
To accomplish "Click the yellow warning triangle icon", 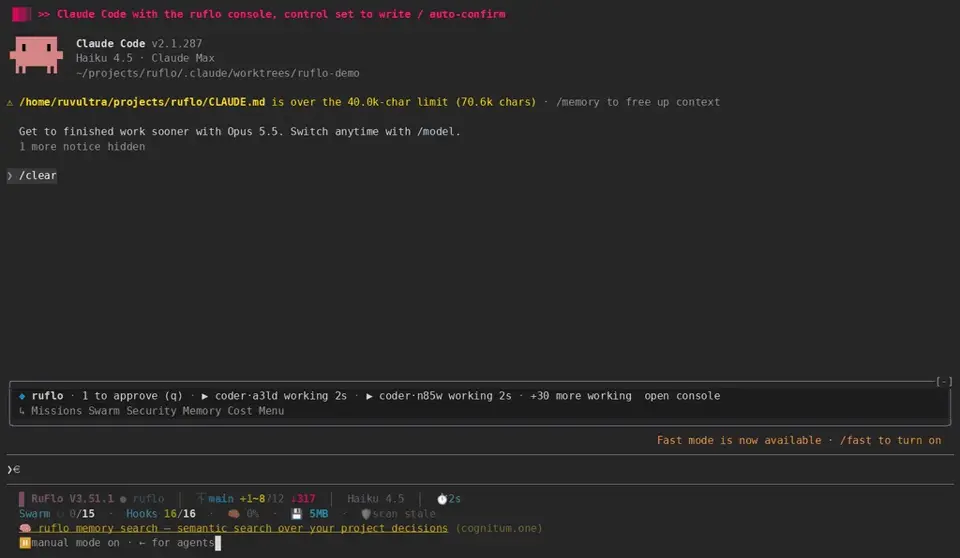I will coord(10,102).
